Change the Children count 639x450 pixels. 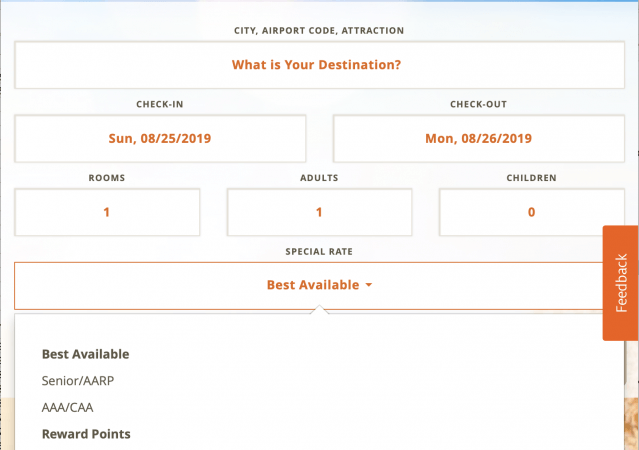(x=531, y=212)
